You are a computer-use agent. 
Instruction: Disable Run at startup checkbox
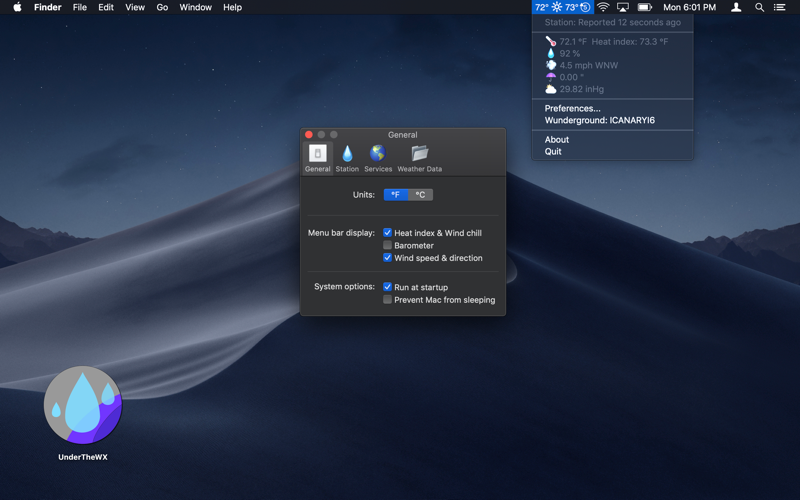(387, 287)
